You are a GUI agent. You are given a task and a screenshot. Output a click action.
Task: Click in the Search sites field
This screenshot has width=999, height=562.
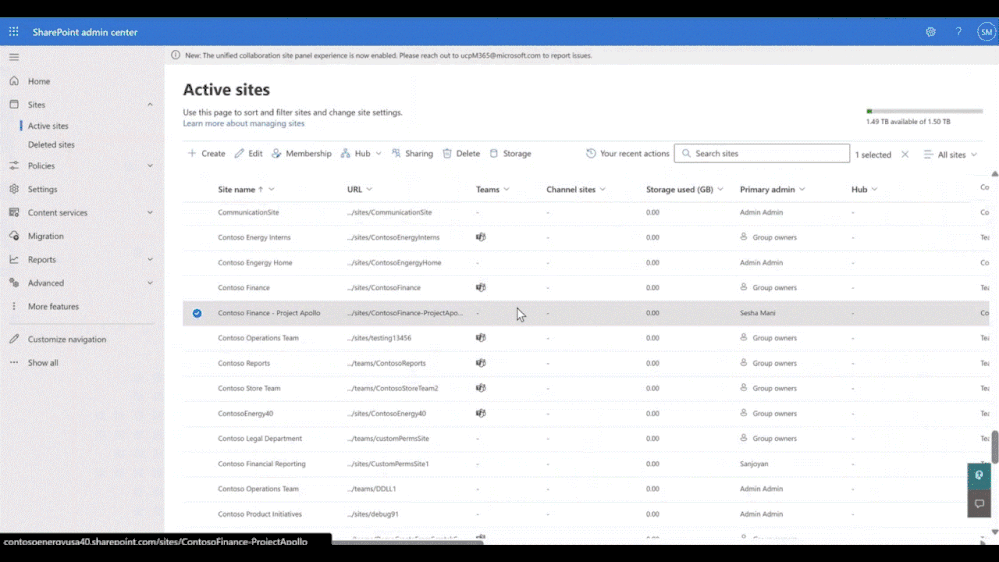(762, 154)
